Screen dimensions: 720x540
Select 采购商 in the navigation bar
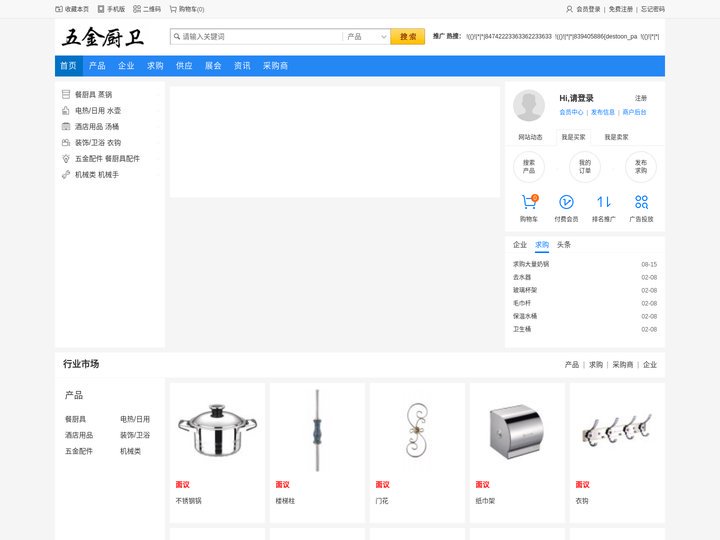(276, 66)
